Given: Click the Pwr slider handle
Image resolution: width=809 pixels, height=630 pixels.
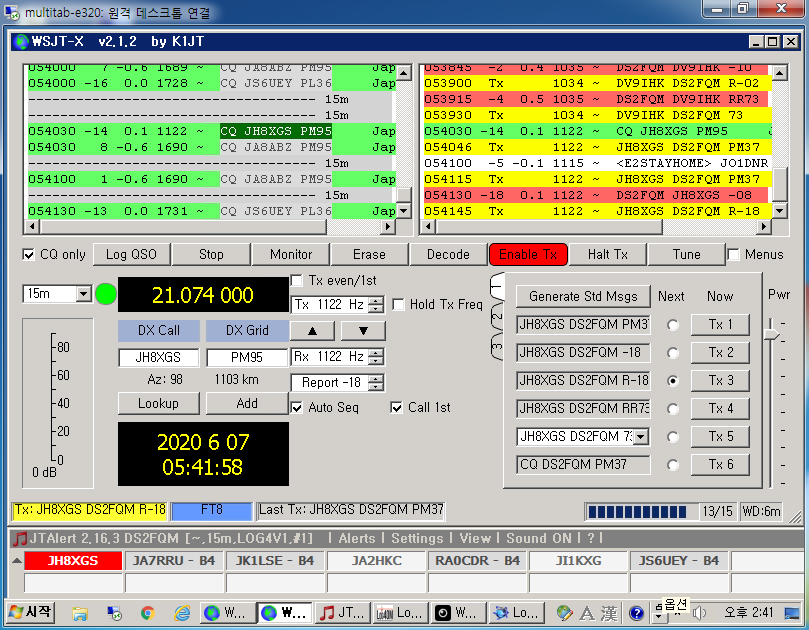Looking at the screenshot, I should point(771,334).
